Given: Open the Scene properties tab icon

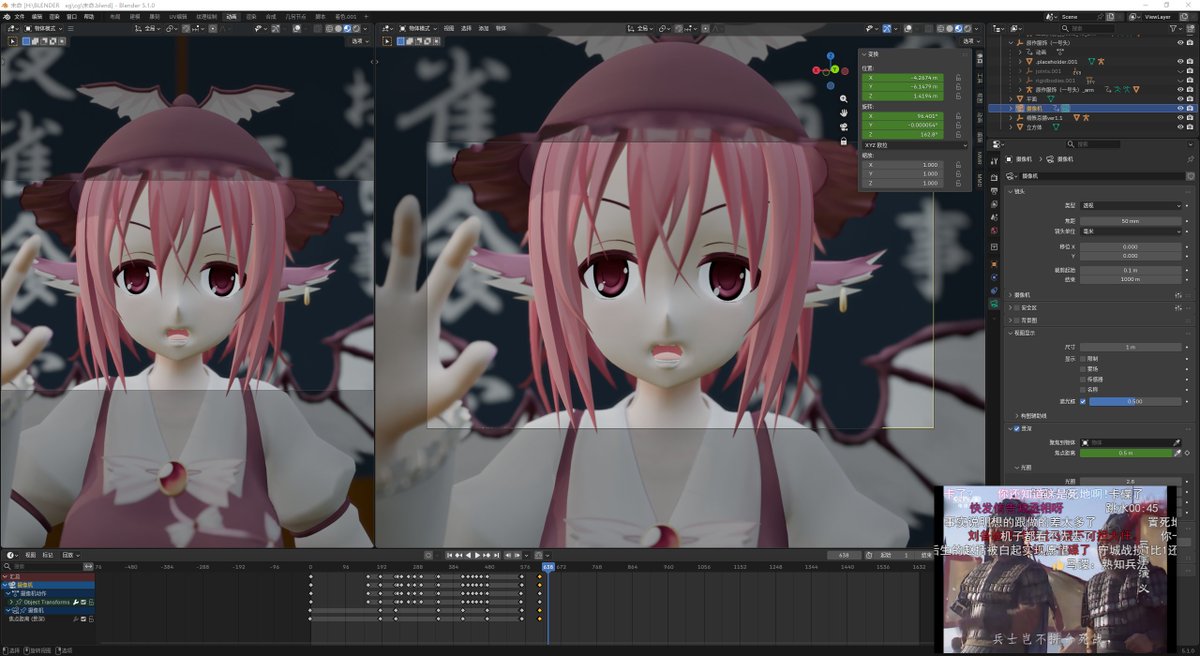Looking at the screenshot, I should (994, 216).
